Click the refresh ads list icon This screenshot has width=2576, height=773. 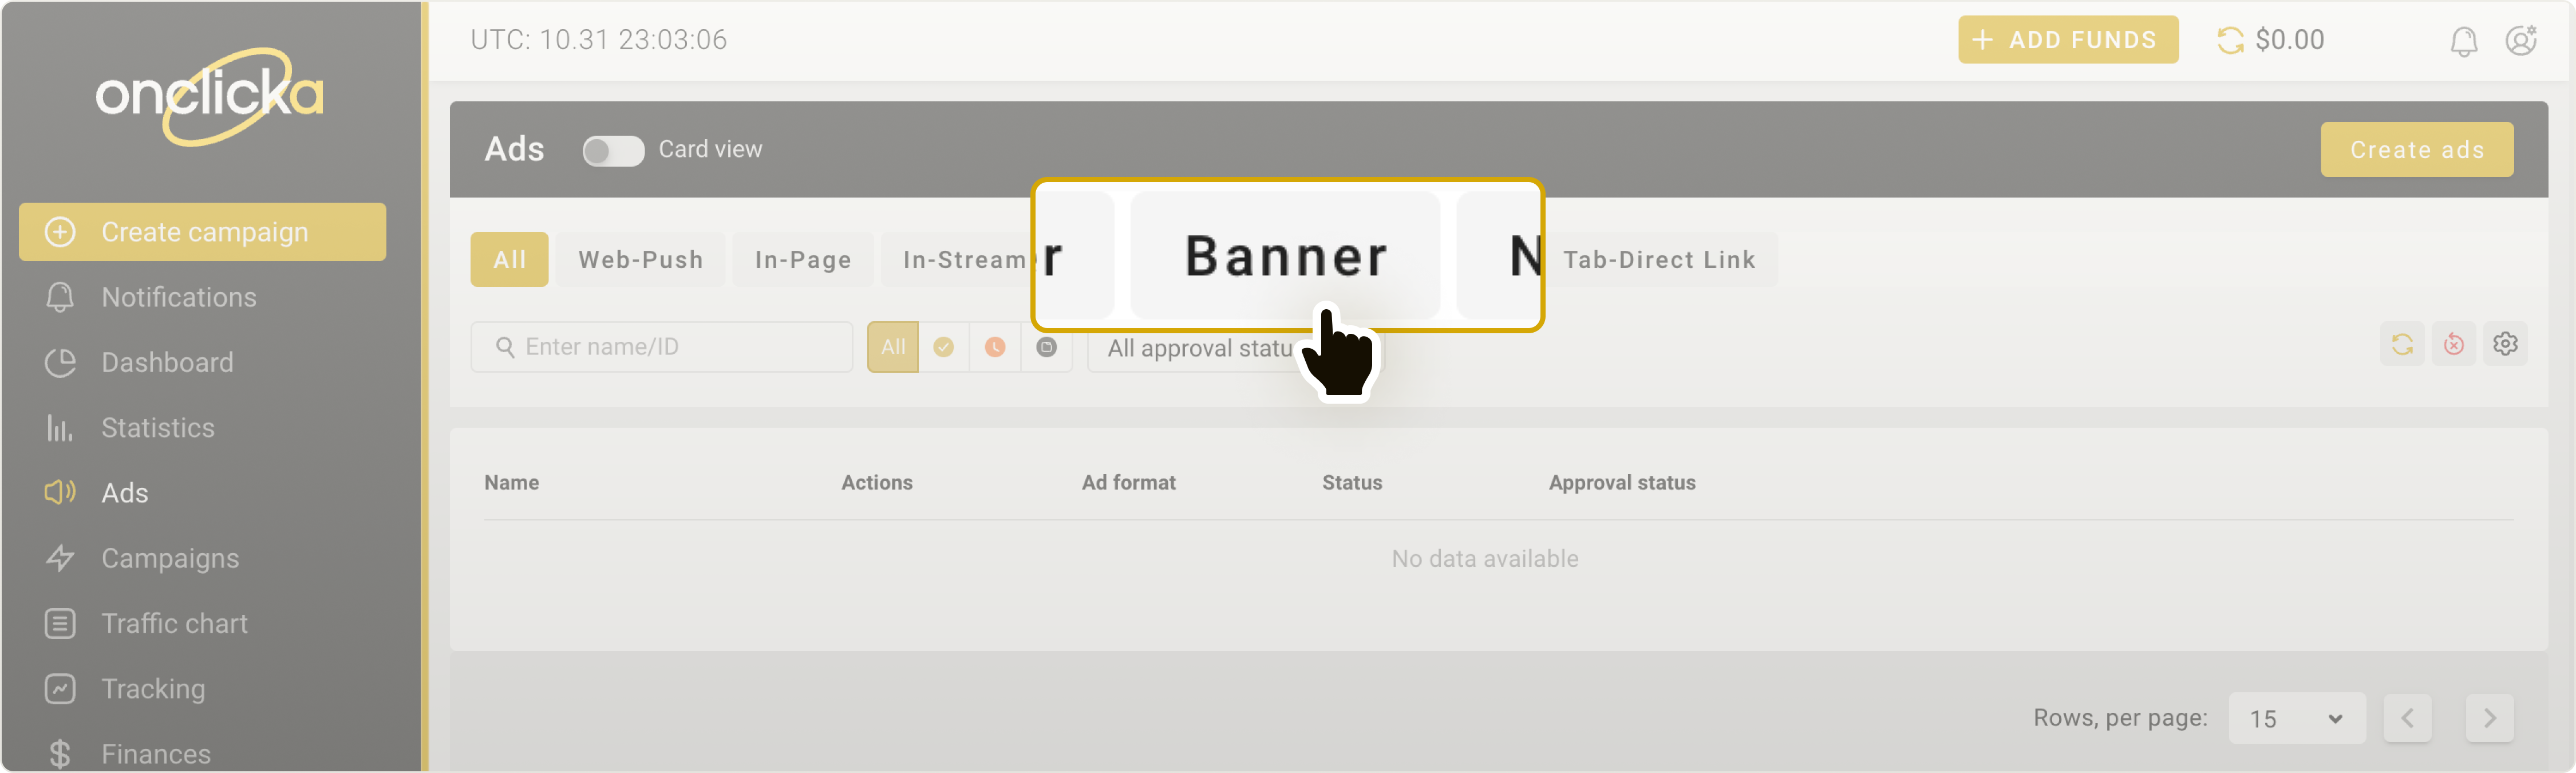tap(2404, 343)
